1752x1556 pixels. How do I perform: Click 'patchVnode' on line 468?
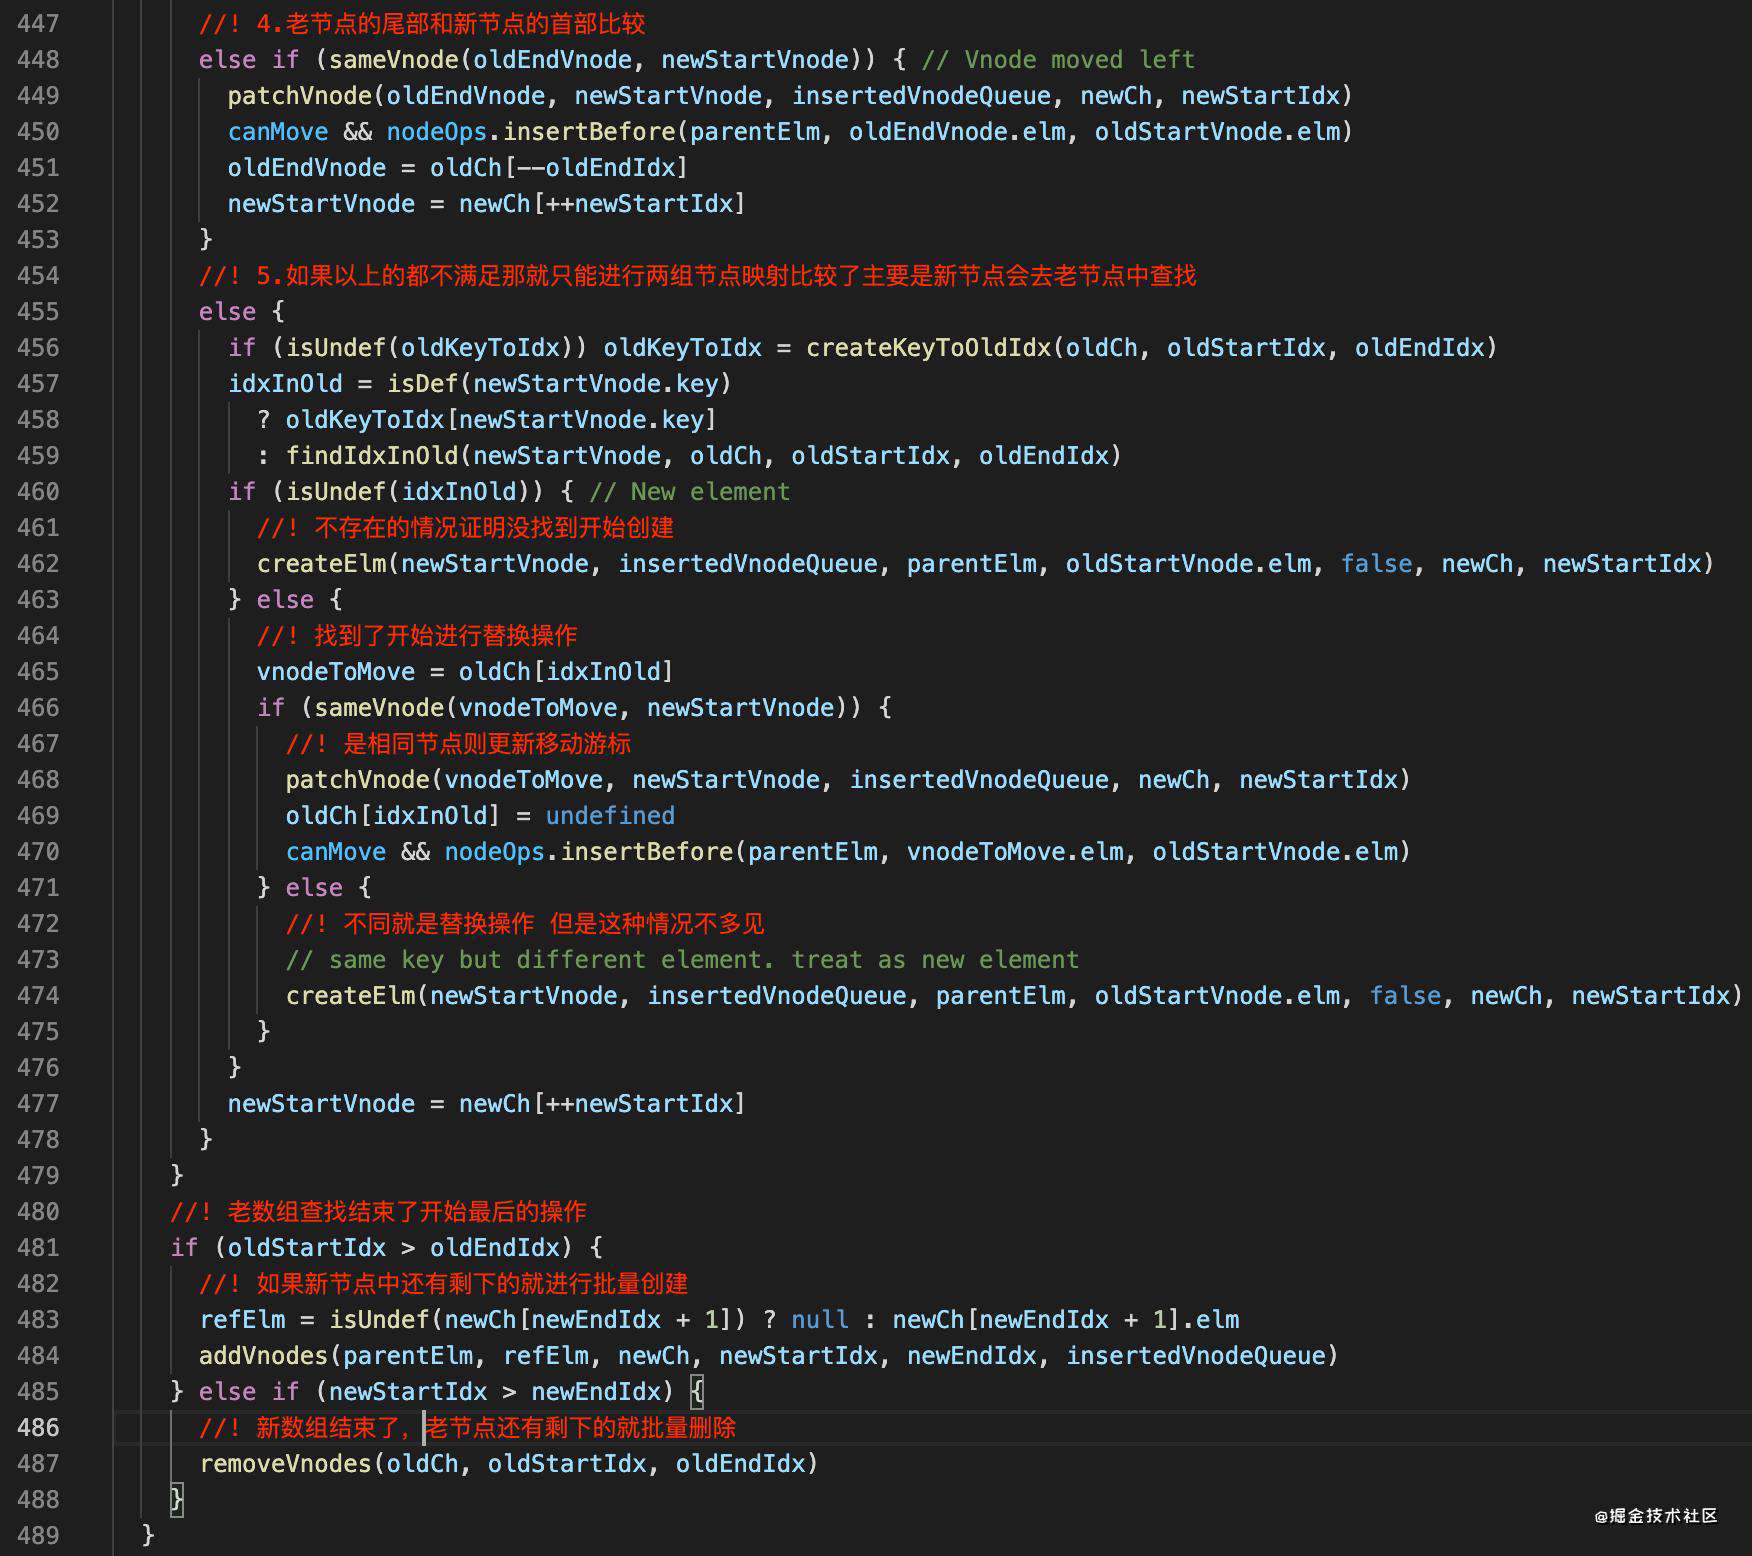click(357, 779)
